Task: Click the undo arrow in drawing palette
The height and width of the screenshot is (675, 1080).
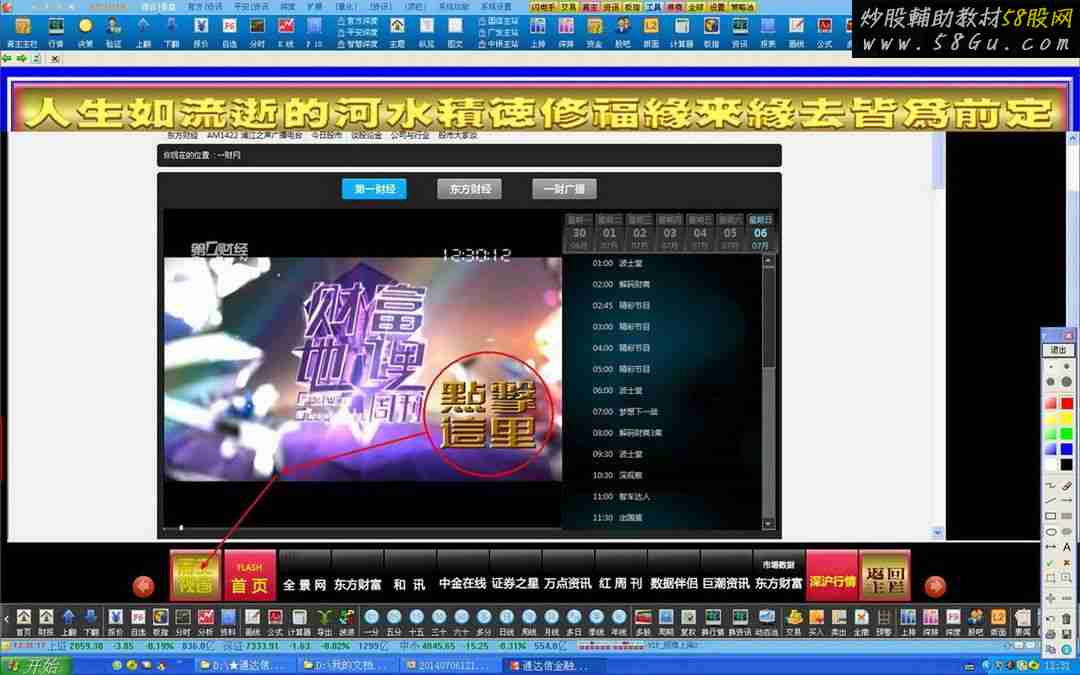Action: [1051, 618]
